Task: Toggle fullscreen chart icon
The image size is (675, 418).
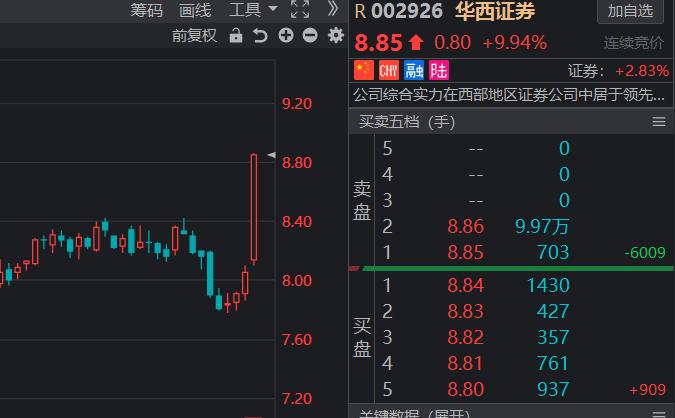Action: 300,9
